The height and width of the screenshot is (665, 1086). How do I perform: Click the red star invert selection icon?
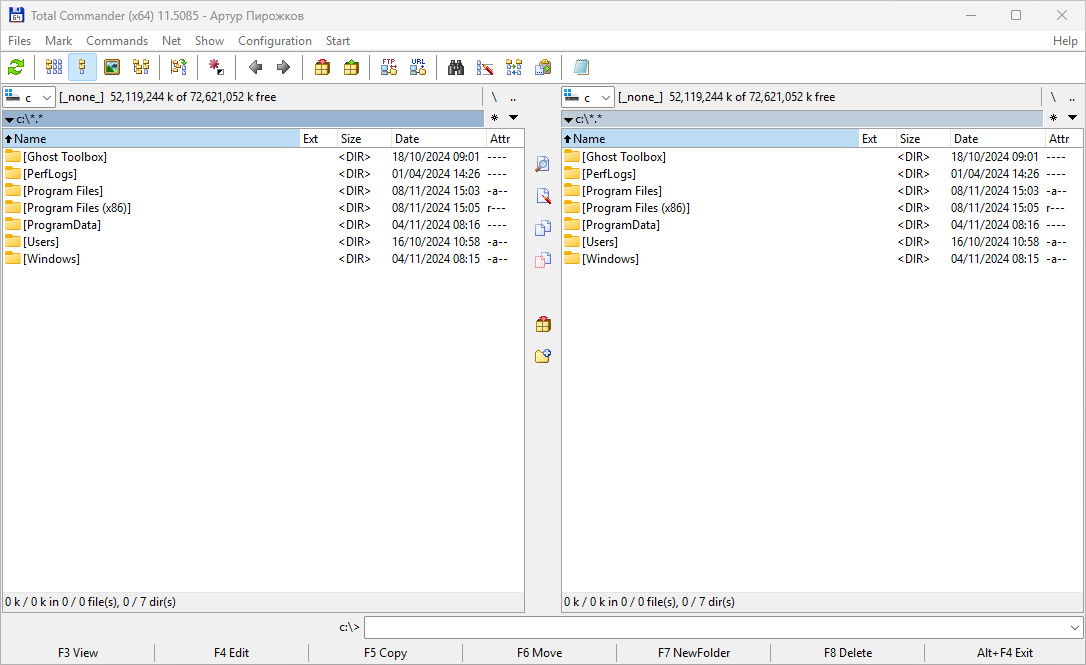coord(216,67)
